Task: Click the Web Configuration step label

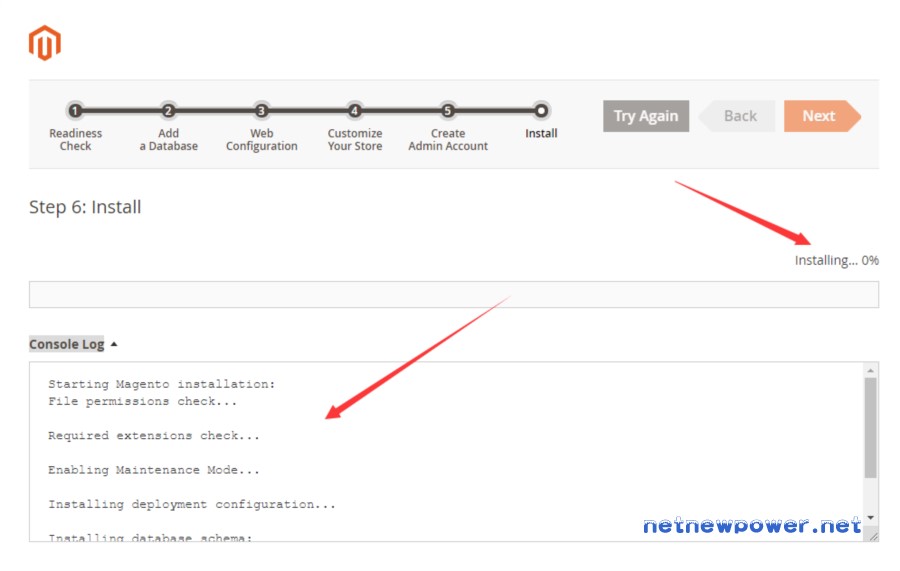Action: pos(261,139)
